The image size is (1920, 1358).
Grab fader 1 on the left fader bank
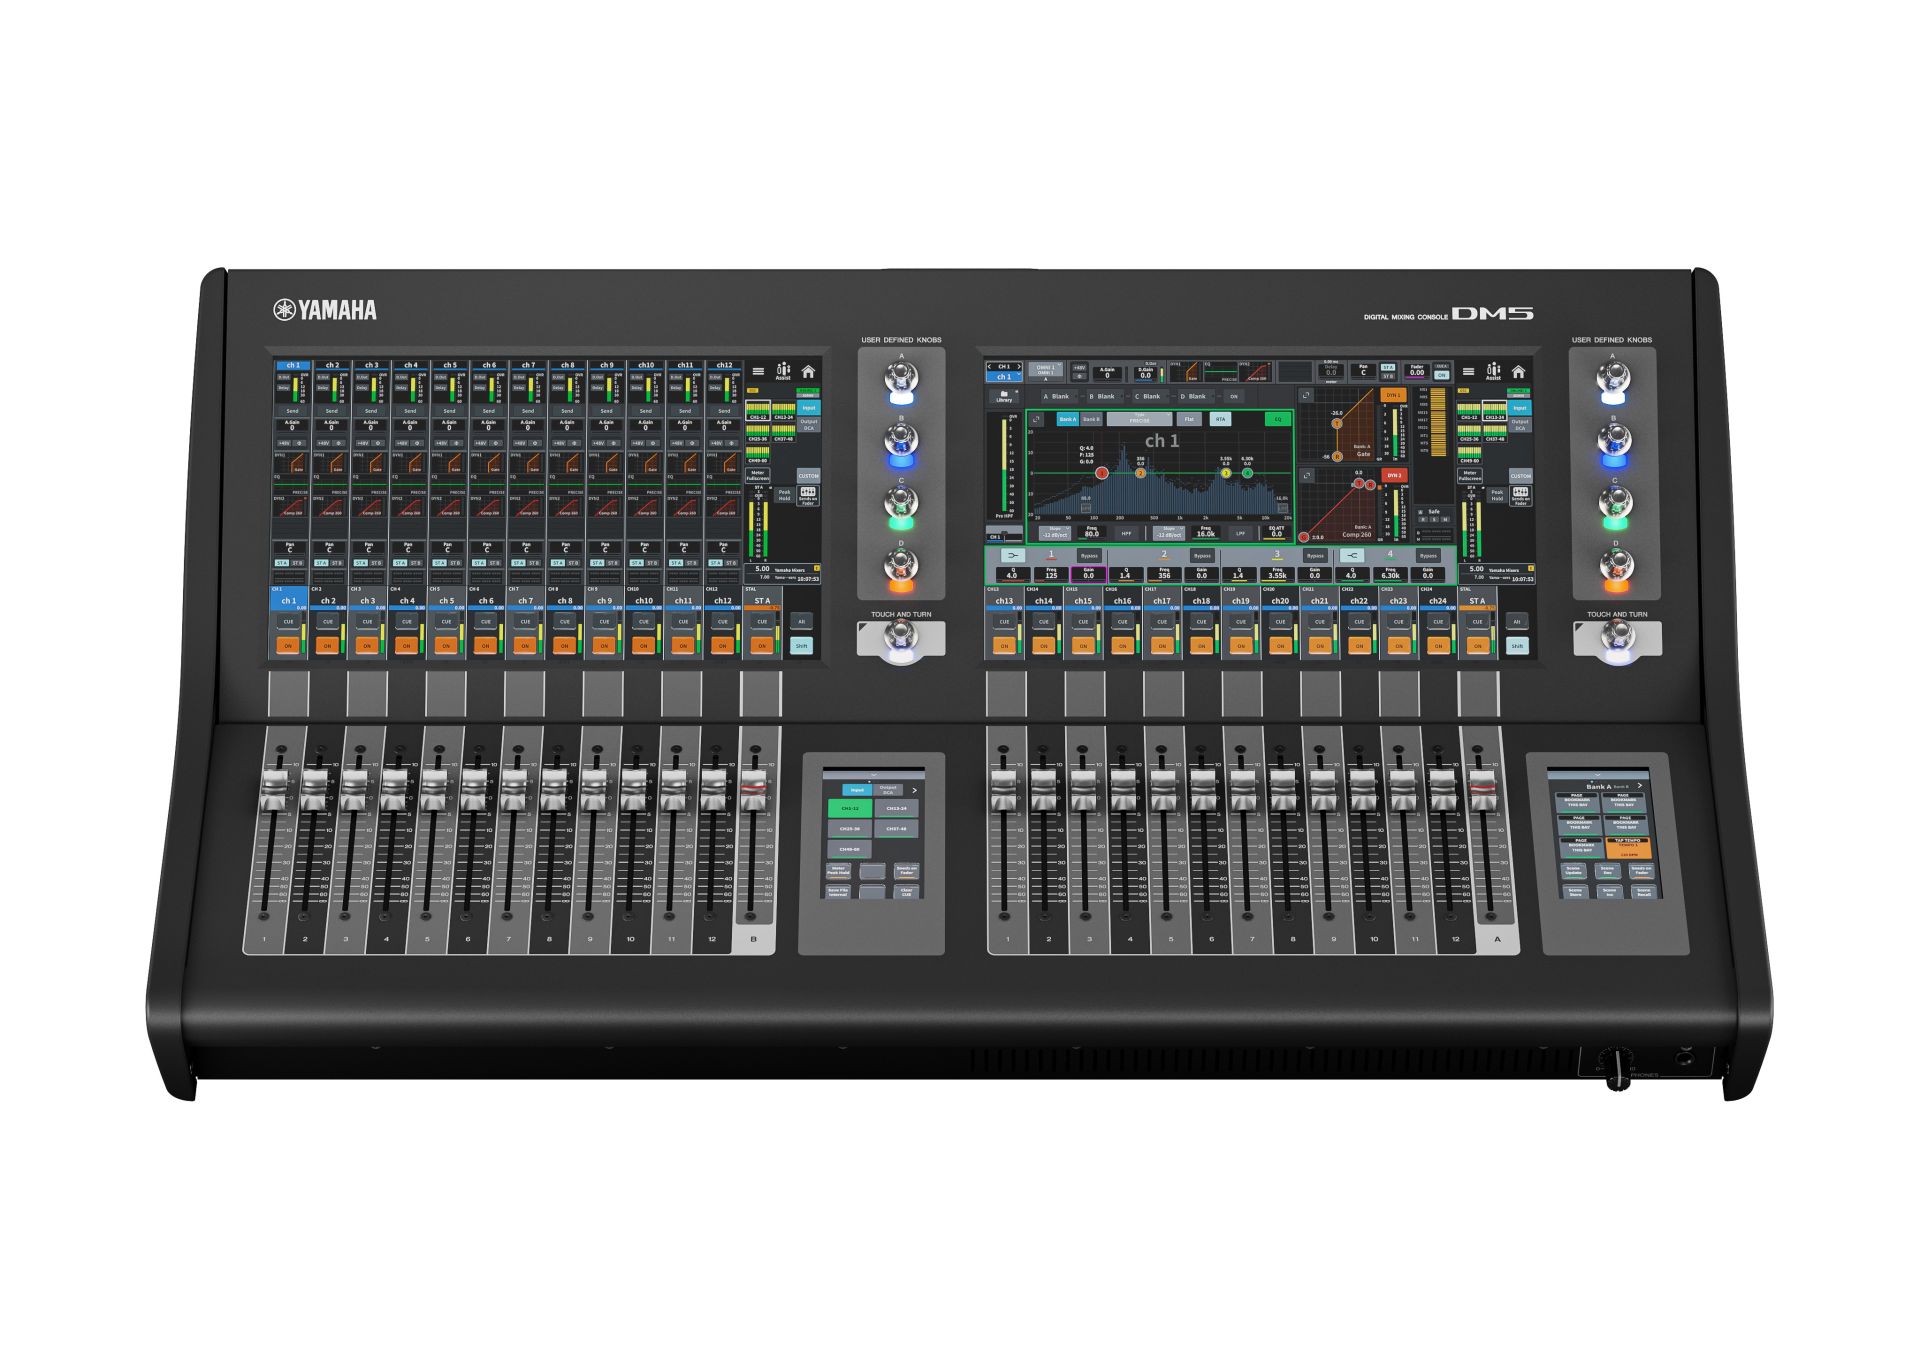point(274,788)
